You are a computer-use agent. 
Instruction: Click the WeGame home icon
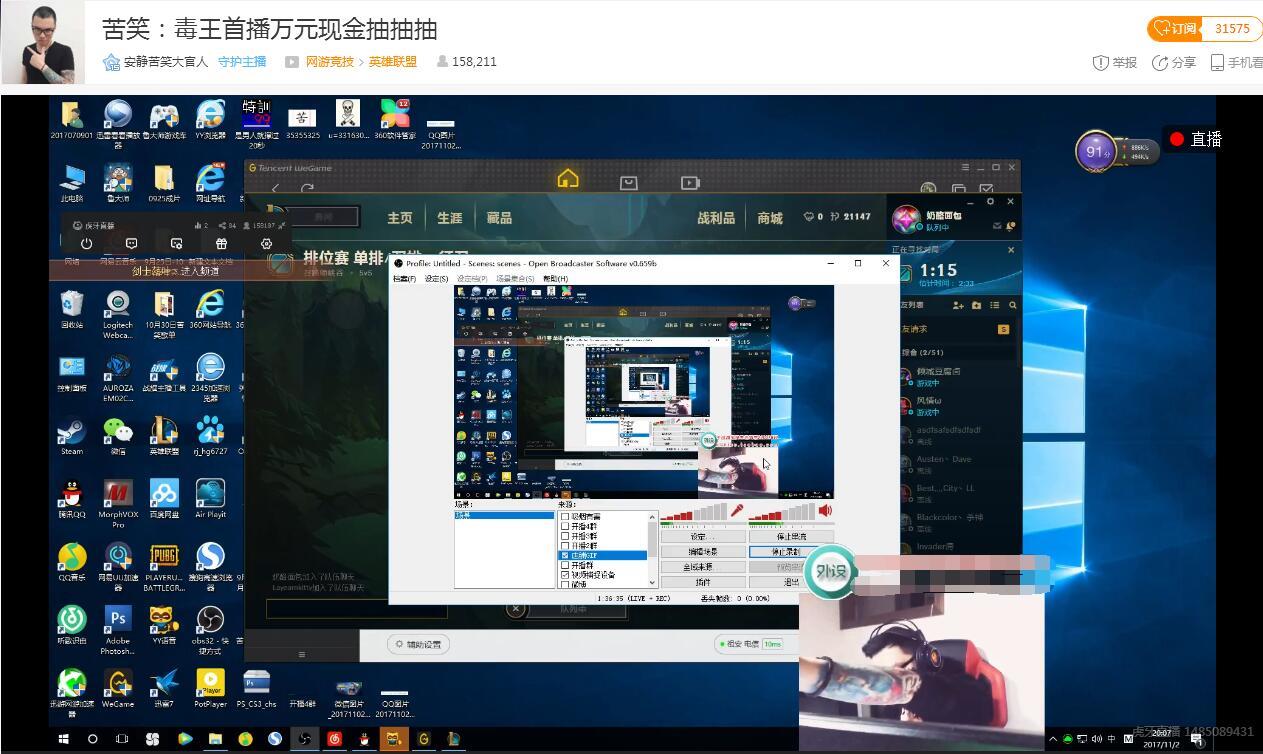568,180
